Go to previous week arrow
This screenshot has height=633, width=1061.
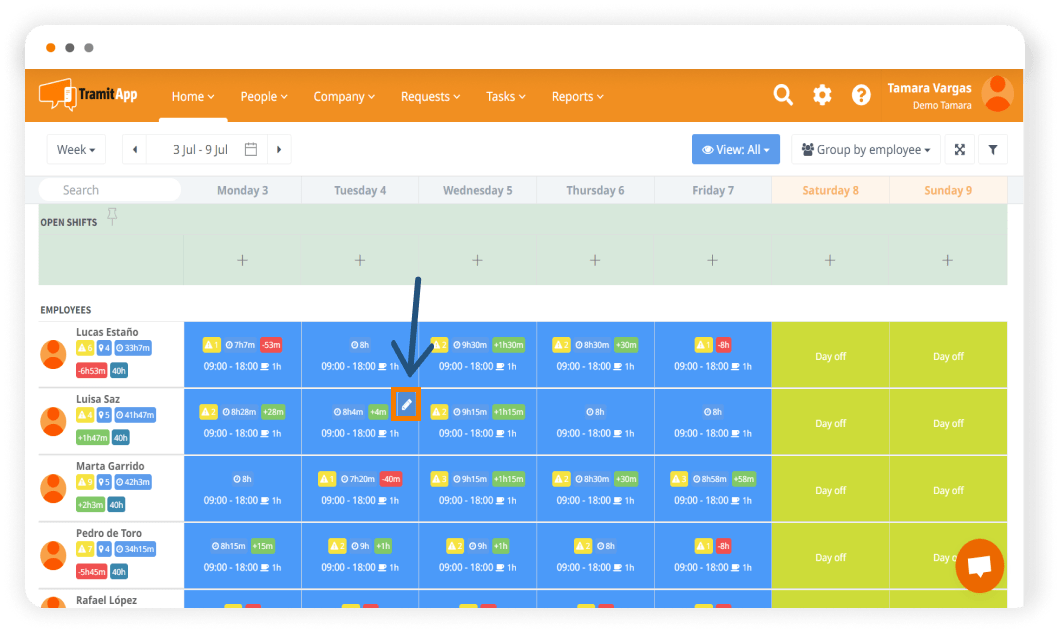coord(135,150)
